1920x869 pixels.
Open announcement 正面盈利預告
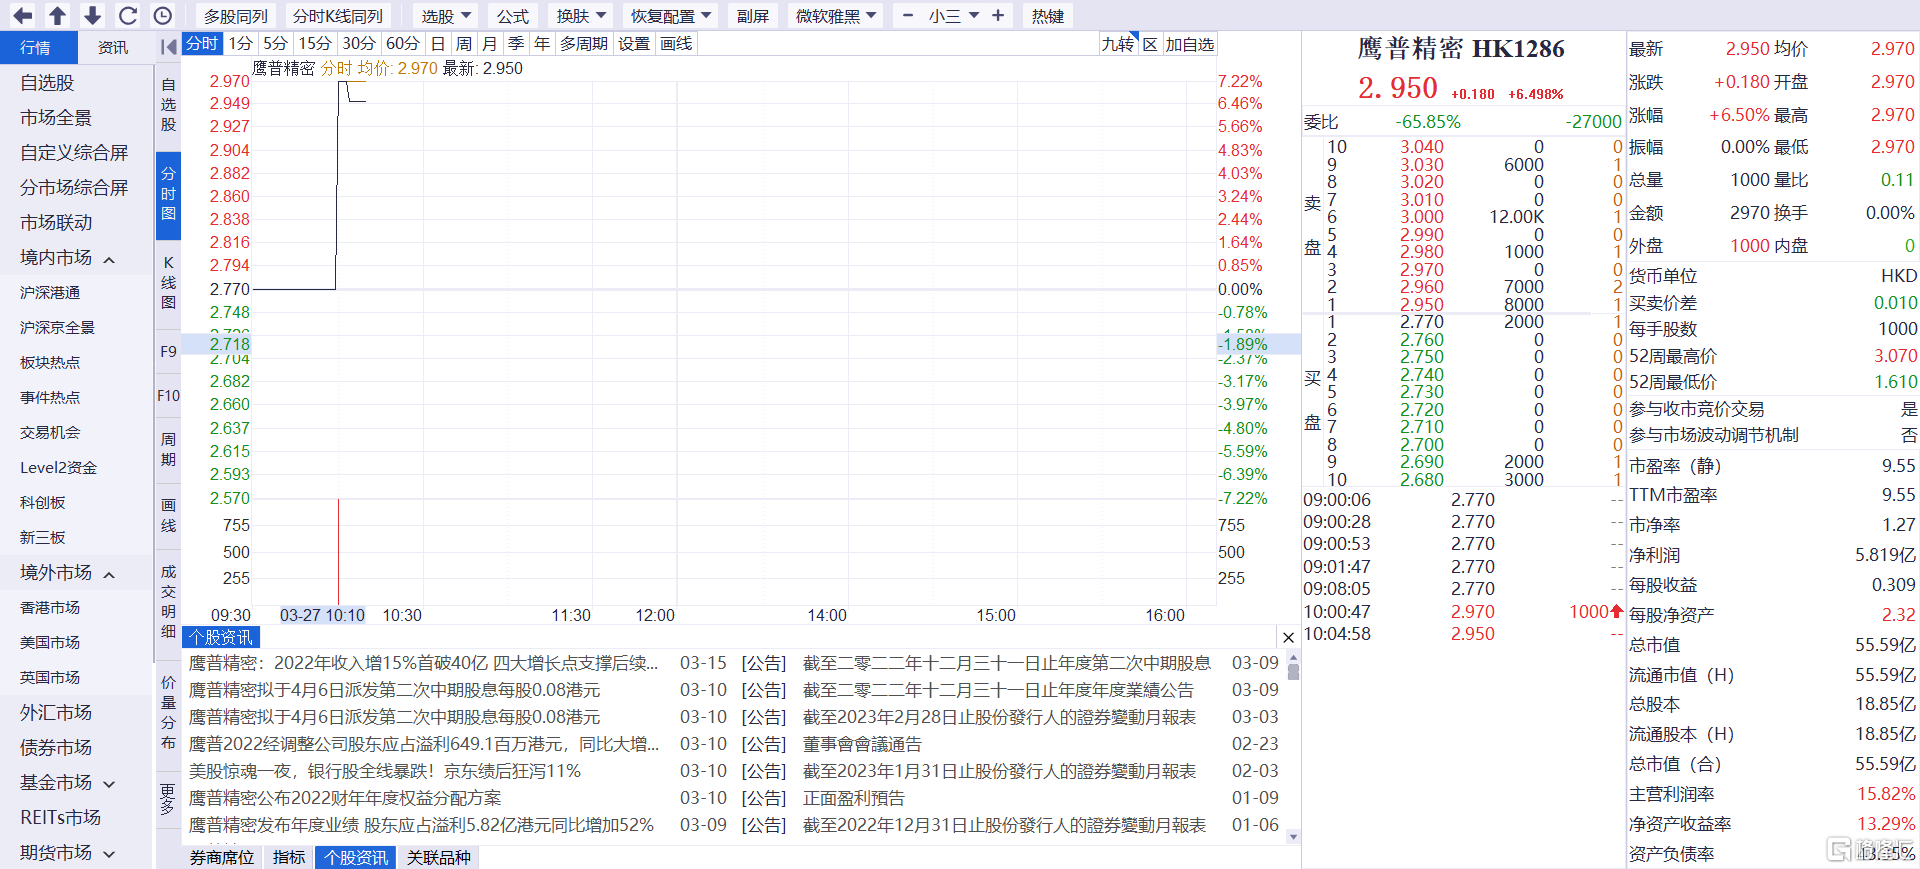point(854,798)
